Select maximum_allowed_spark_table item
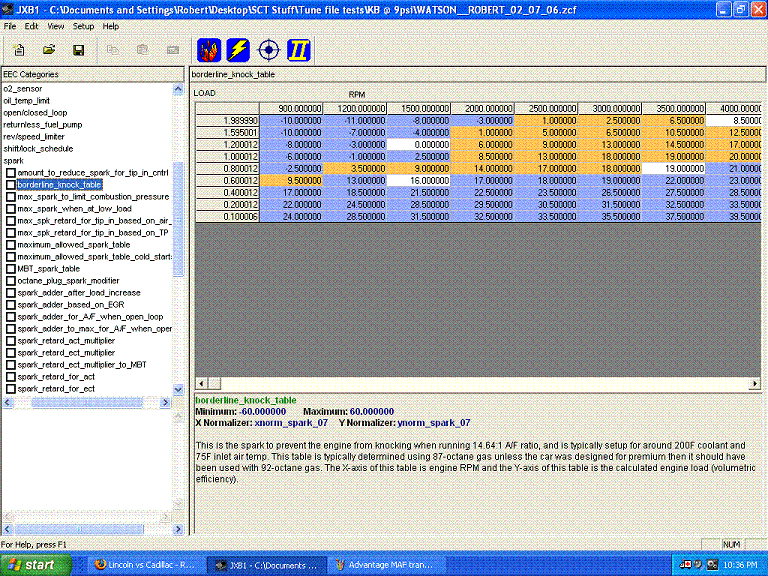768x576 pixels. click(x=73, y=245)
